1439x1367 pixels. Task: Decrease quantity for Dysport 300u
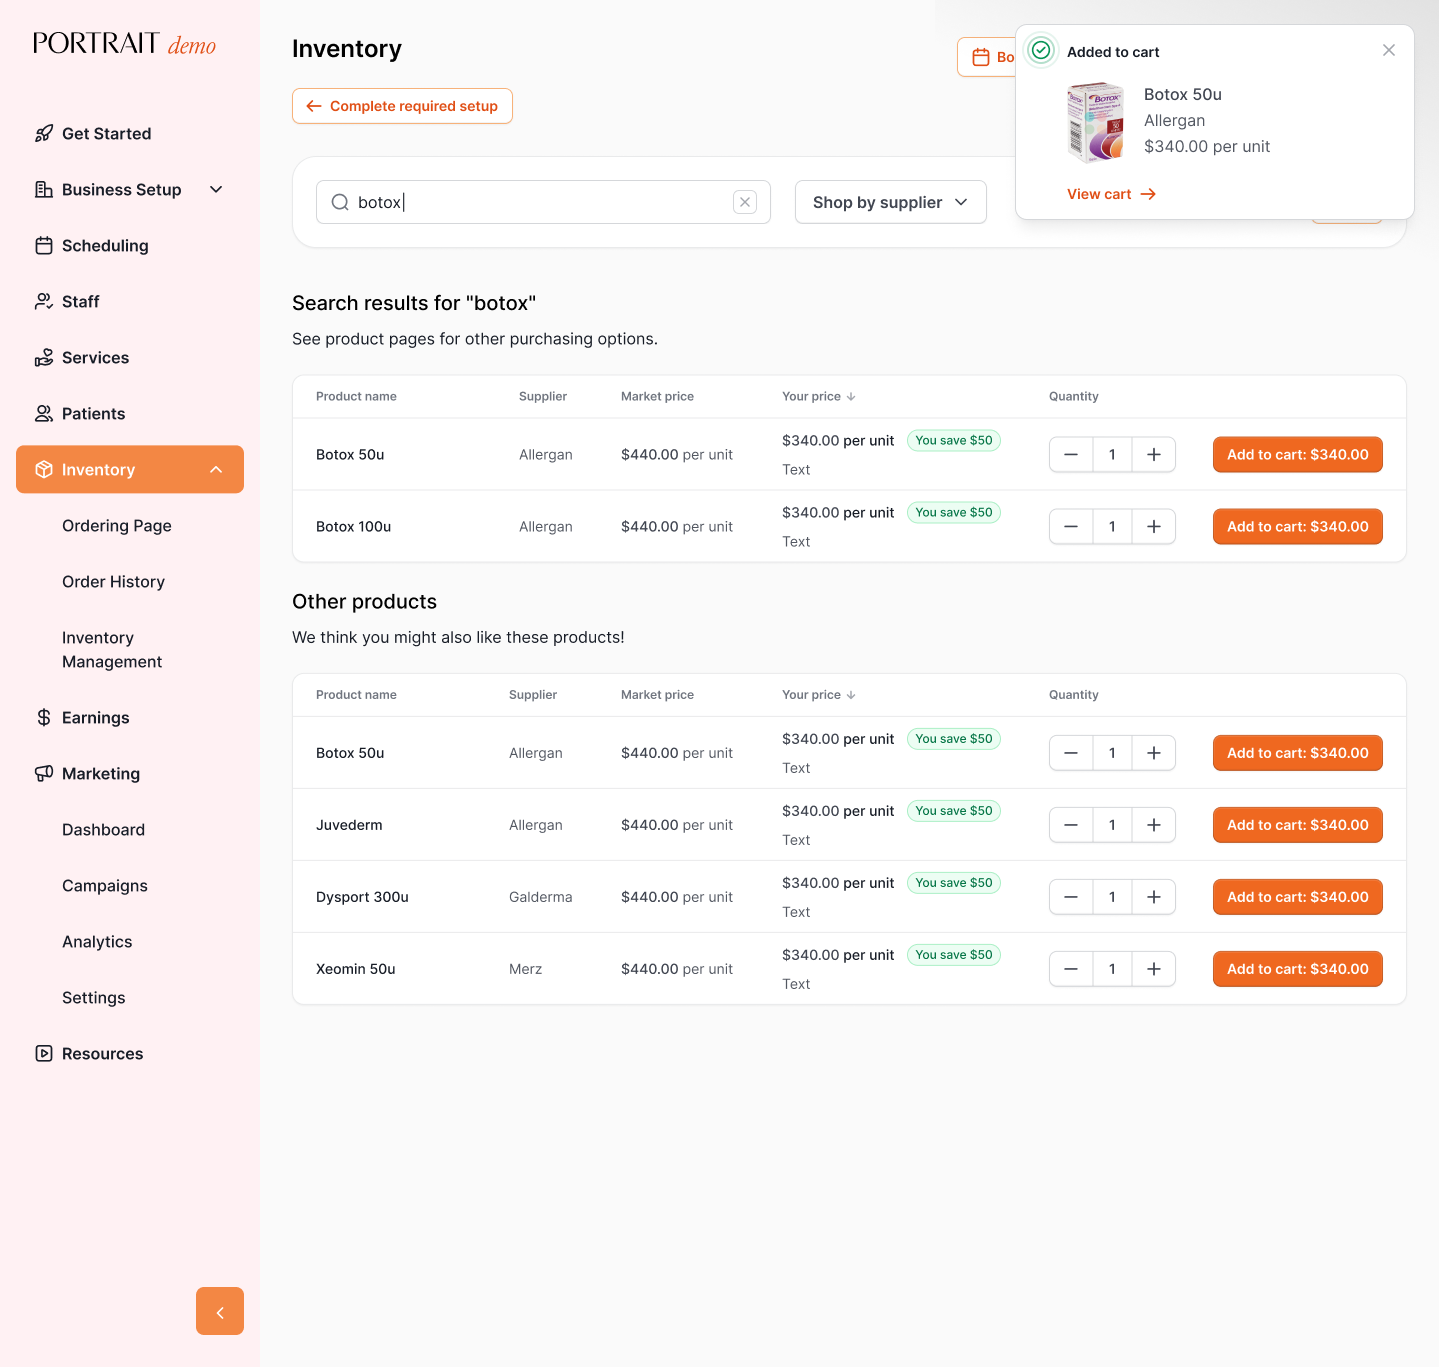pos(1071,897)
